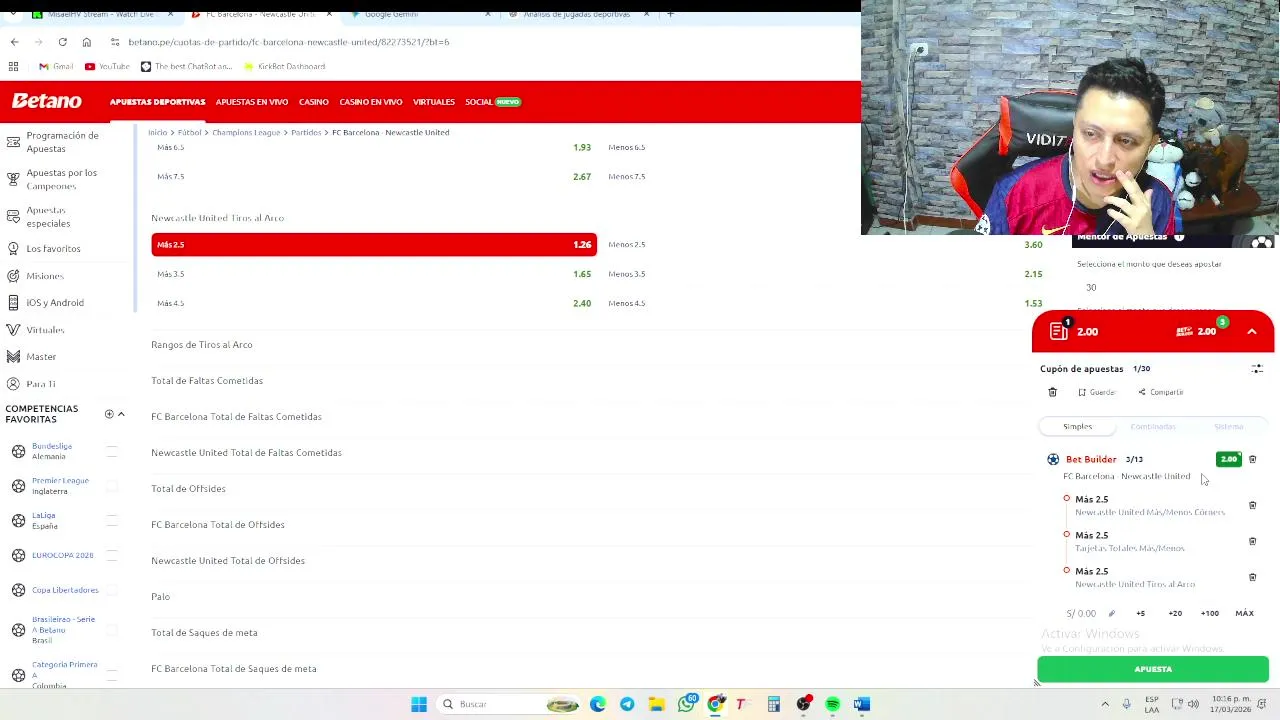Open Spotify from the taskbar
1280x720 pixels.
832,704
